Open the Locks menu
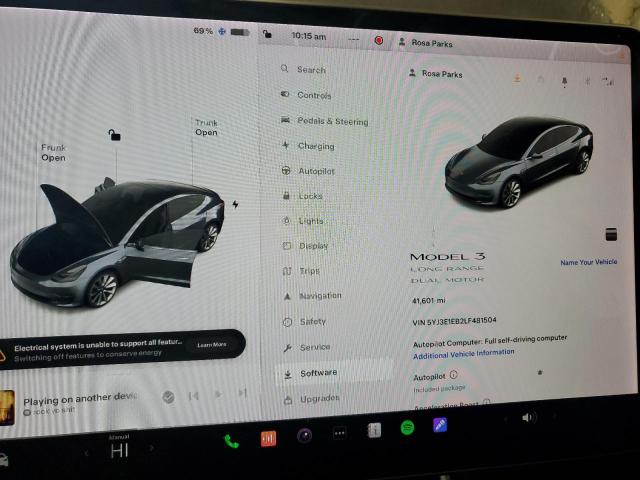The width and height of the screenshot is (640, 480). [x=302, y=196]
